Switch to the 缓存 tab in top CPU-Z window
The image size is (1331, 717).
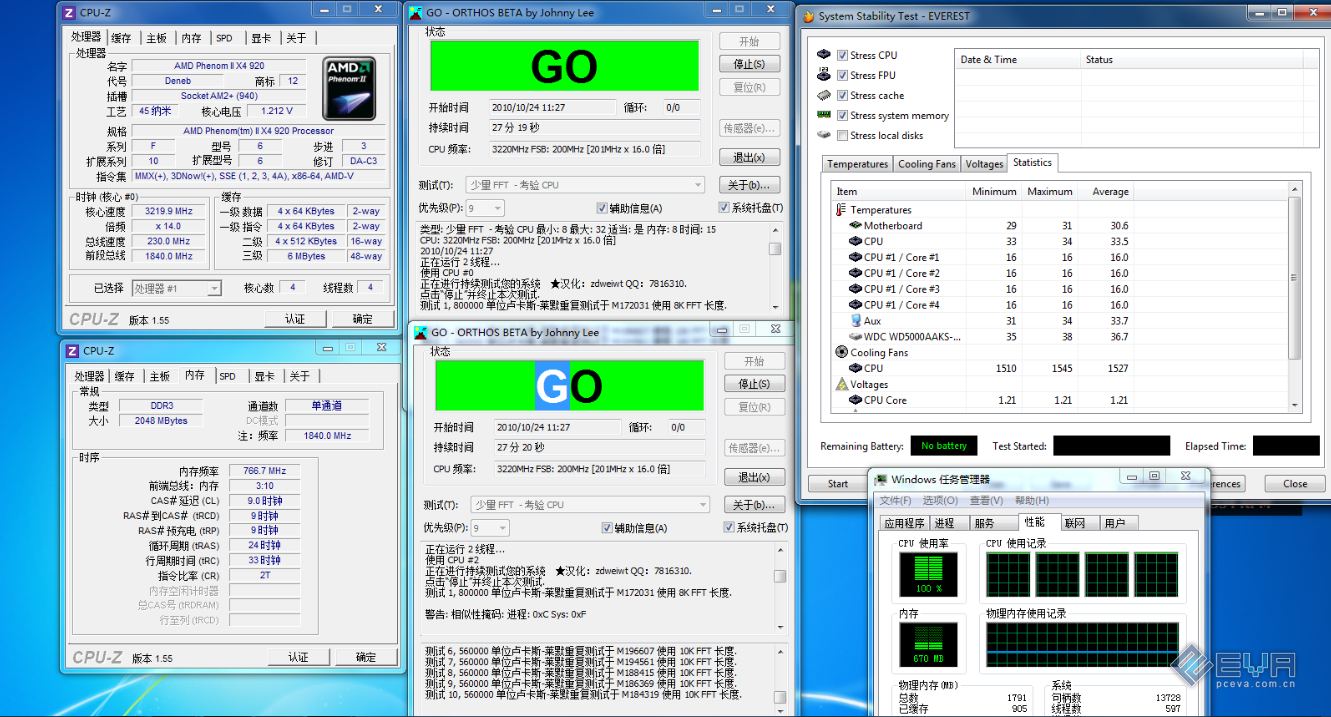click(x=121, y=38)
